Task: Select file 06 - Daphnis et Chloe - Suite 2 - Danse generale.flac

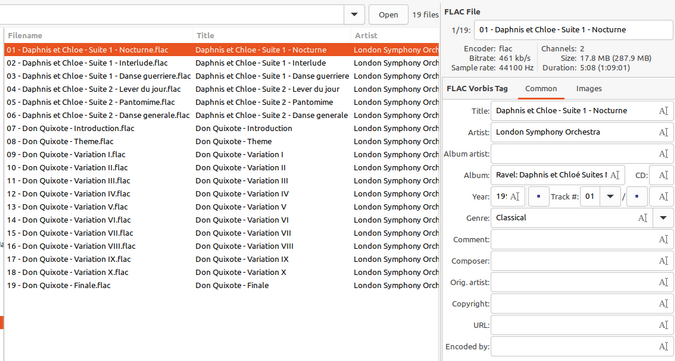Action: (221, 115)
